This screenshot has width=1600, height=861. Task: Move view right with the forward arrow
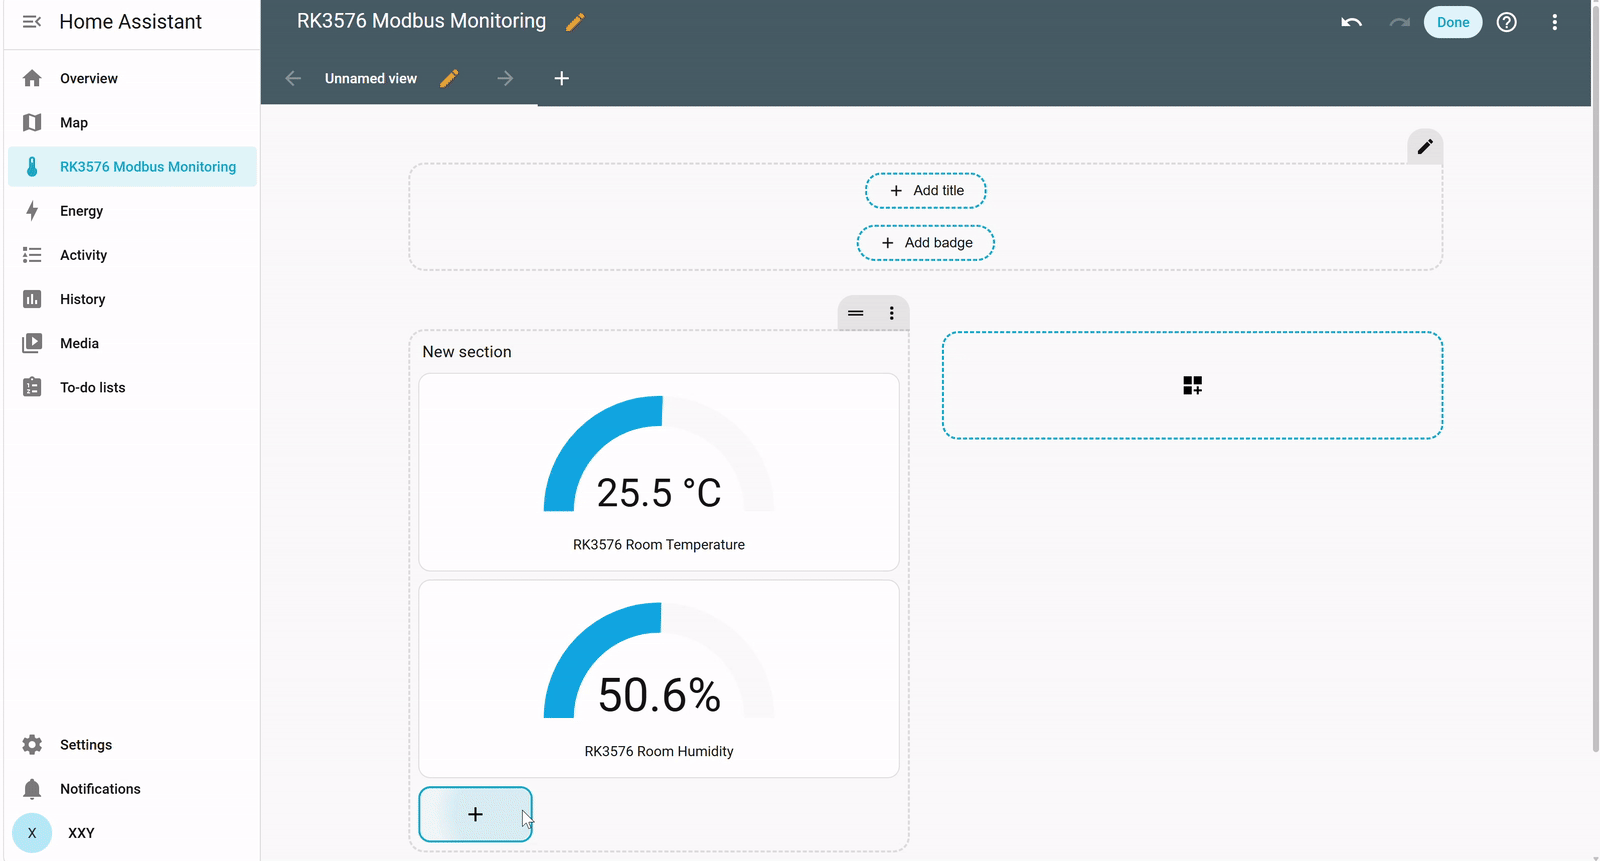tap(505, 78)
